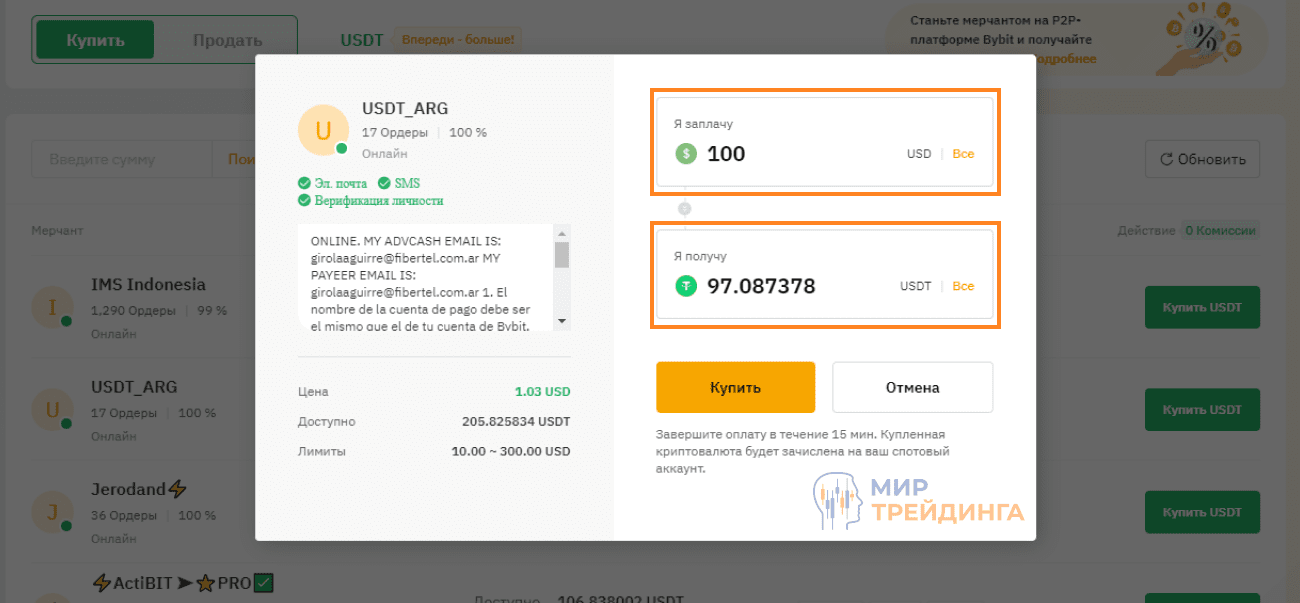This screenshot has height=603, width=1300.
Task: Switch to the Продать tab
Action: point(227,39)
